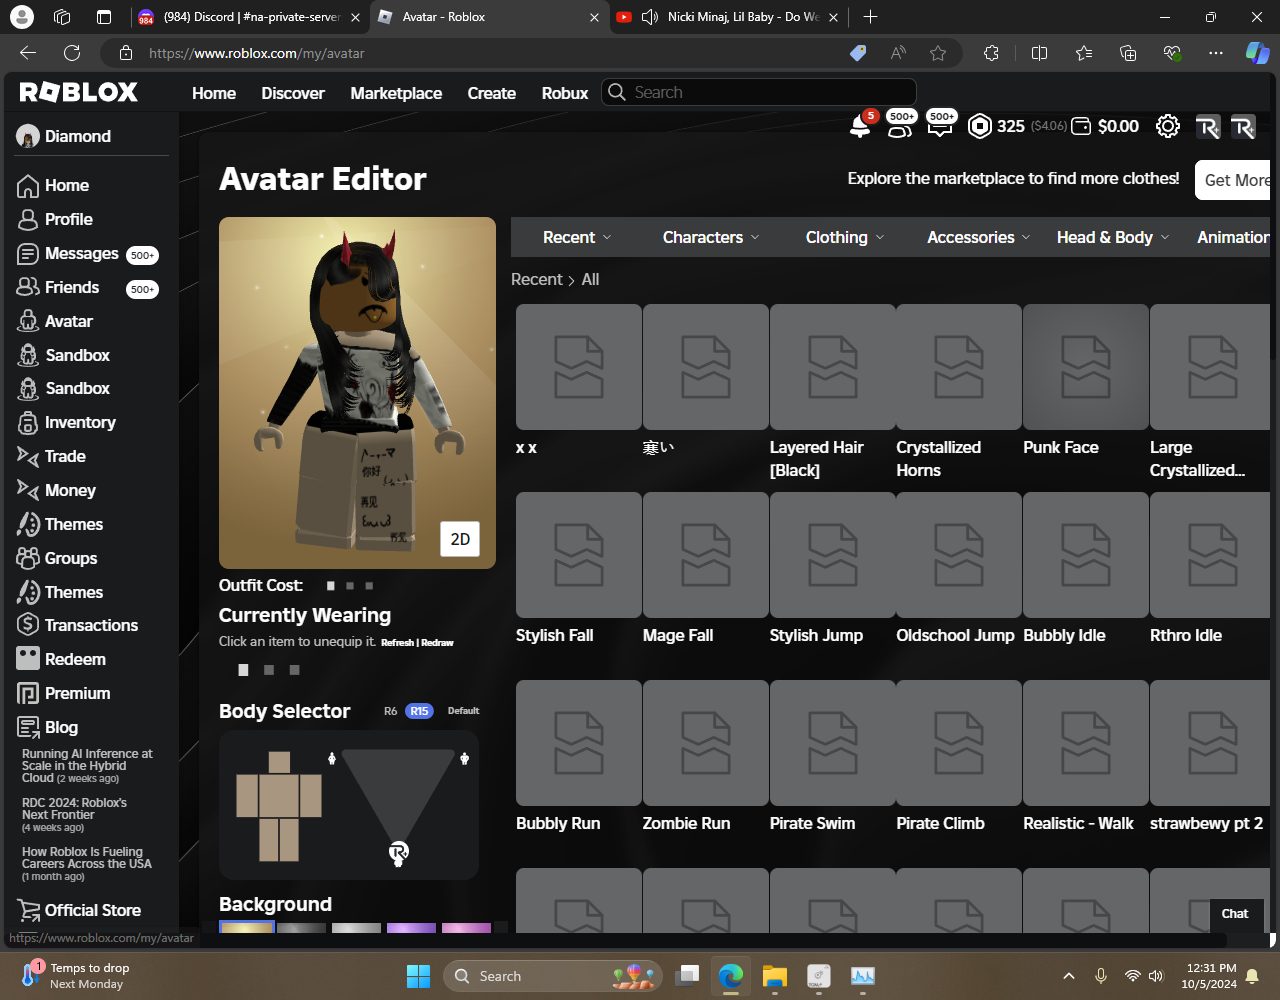Select the R15 body type
Viewport: 1280px width, 1000px height.
coord(419,711)
